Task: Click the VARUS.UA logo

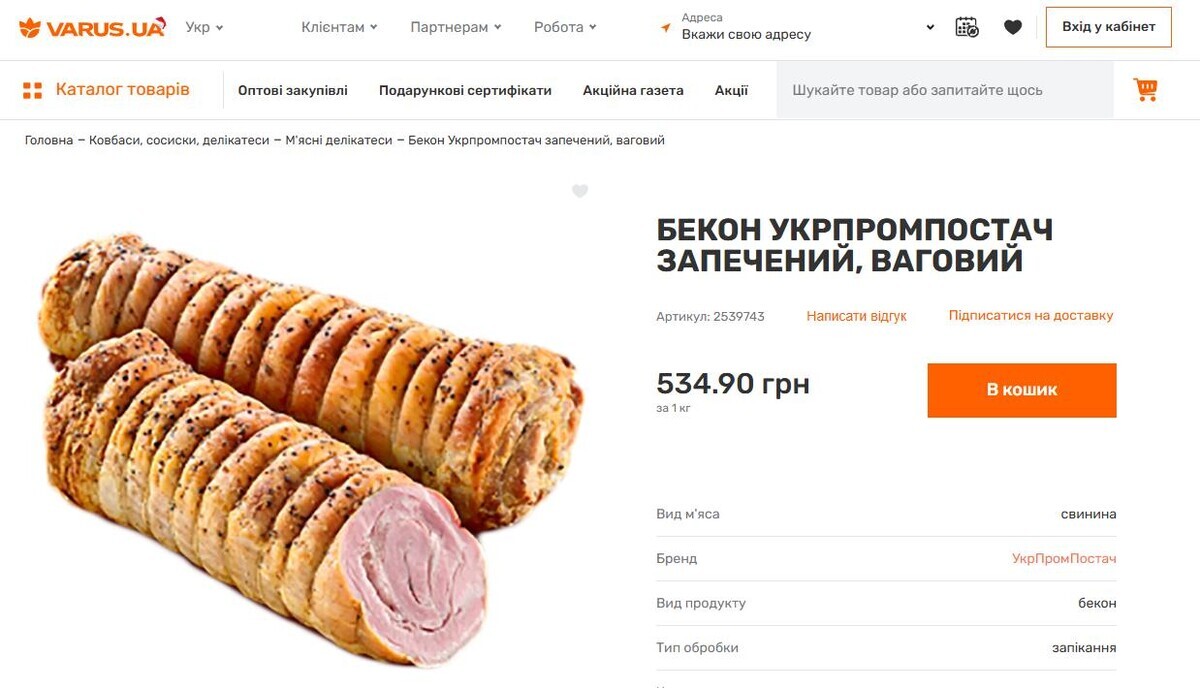Action: coord(92,27)
